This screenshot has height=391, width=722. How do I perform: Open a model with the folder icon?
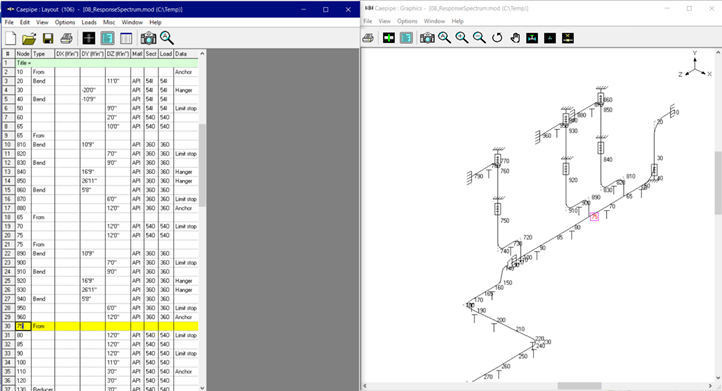[x=29, y=38]
